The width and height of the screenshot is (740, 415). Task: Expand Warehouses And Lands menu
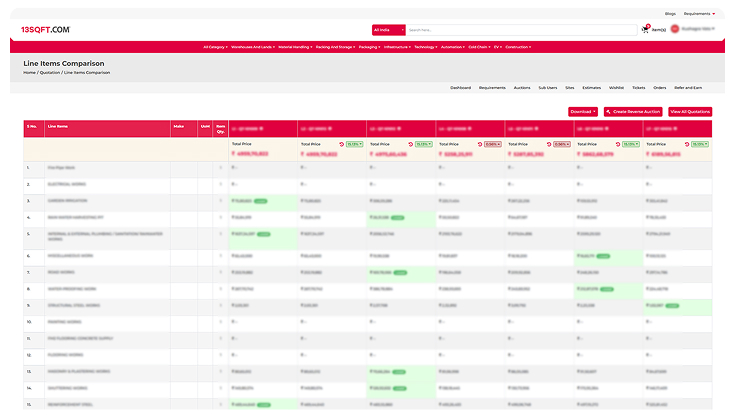pos(253,47)
